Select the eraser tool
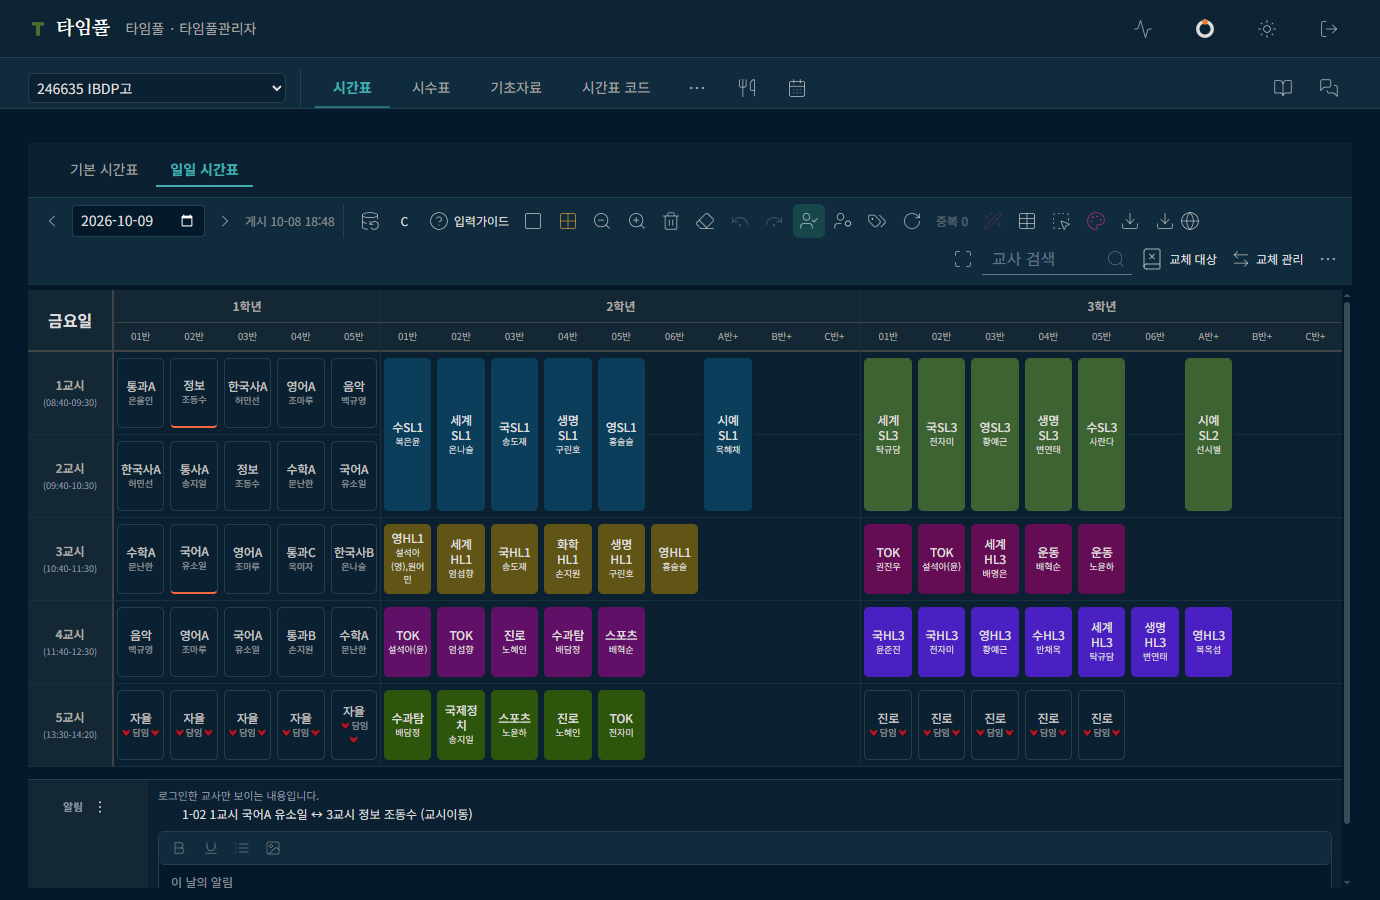The width and height of the screenshot is (1380, 900). point(705,221)
